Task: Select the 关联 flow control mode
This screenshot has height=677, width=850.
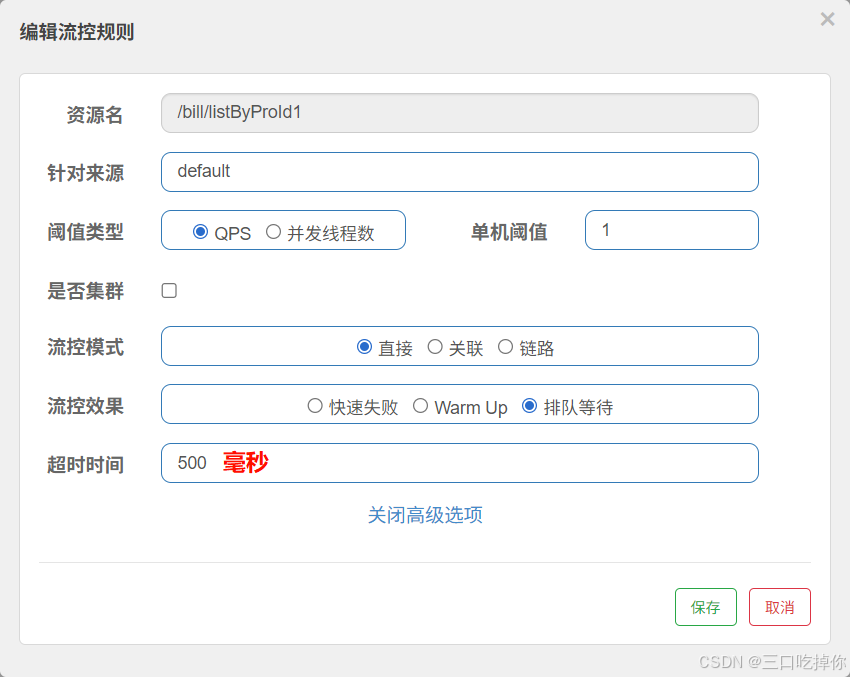Action: pyautogui.click(x=436, y=346)
